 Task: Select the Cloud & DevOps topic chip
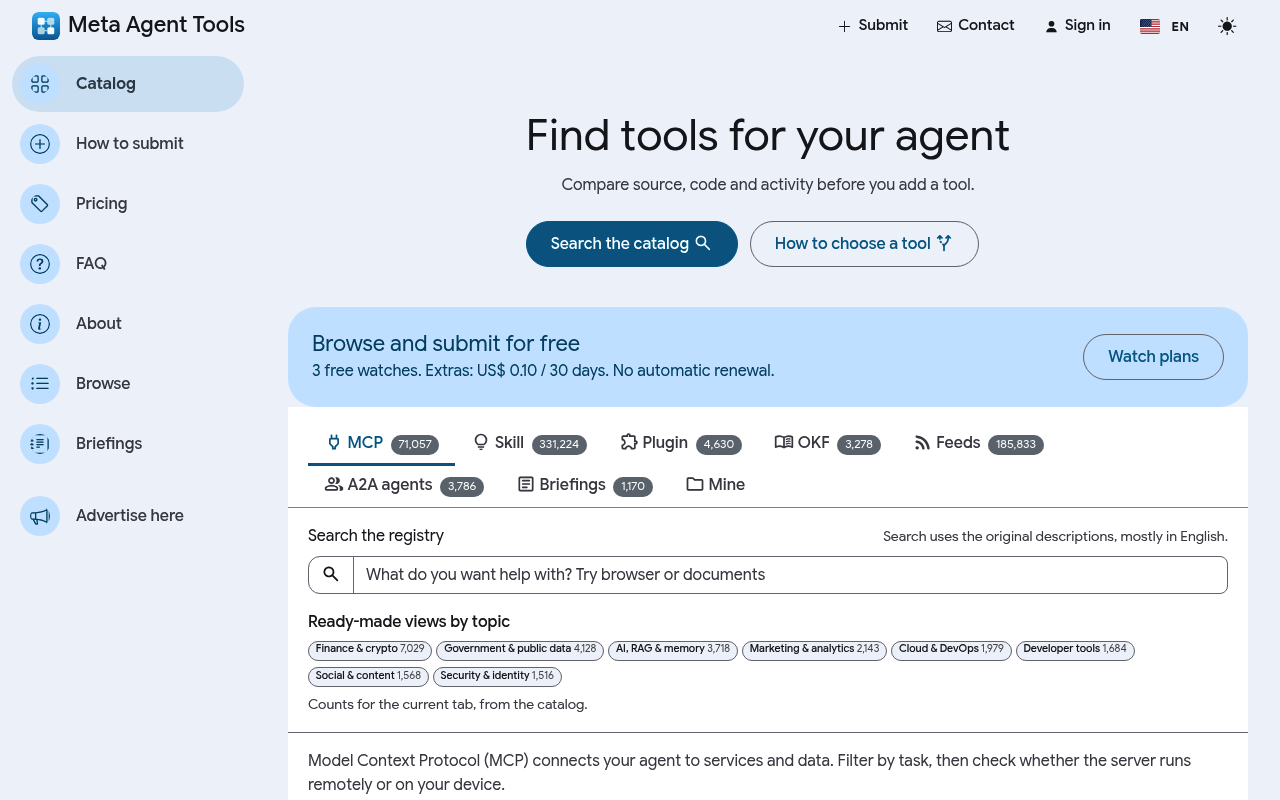tap(951, 650)
